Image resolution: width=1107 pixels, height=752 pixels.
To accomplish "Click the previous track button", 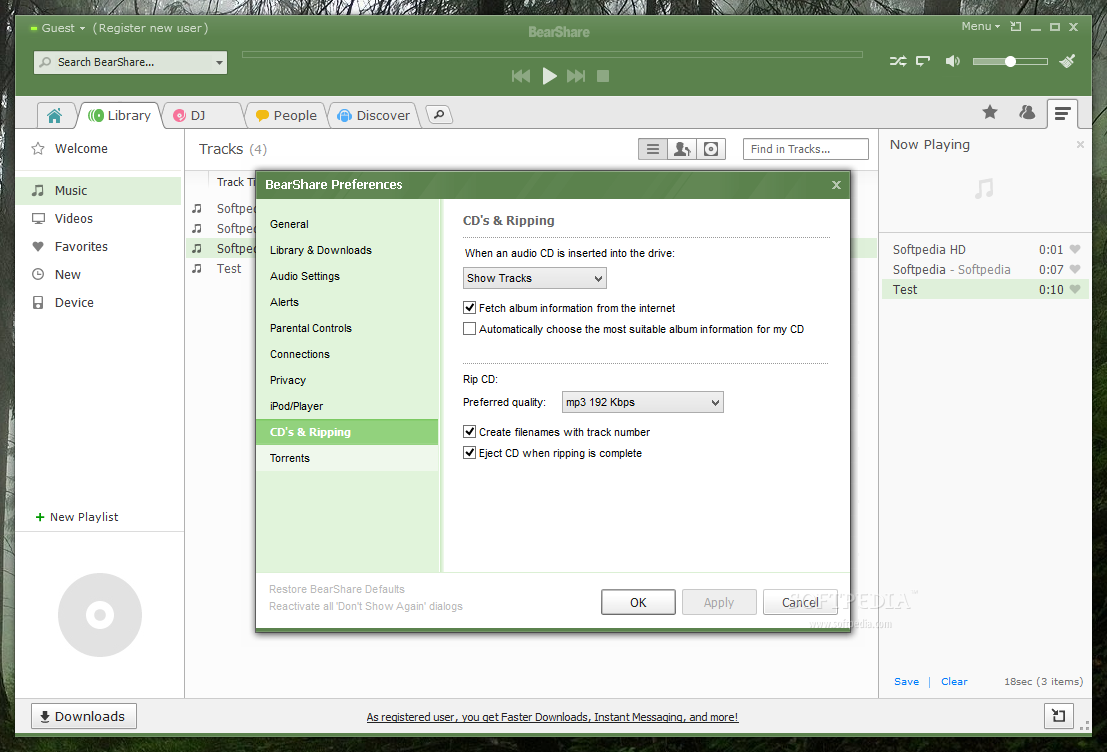I will click(521, 76).
